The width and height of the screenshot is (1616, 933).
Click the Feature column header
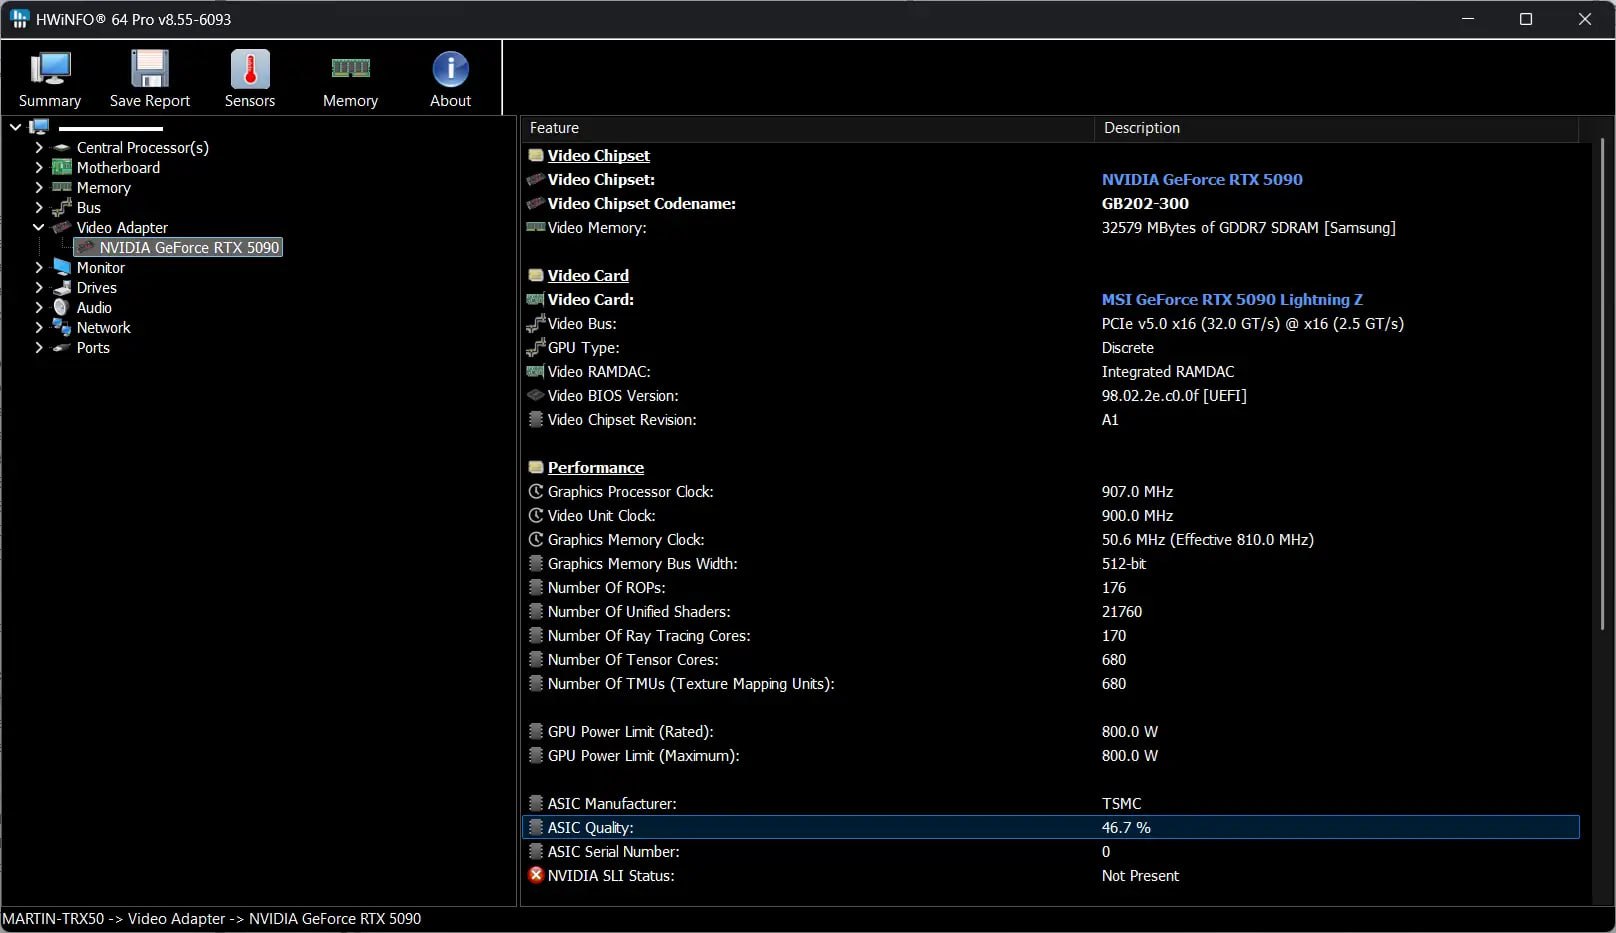pos(807,128)
